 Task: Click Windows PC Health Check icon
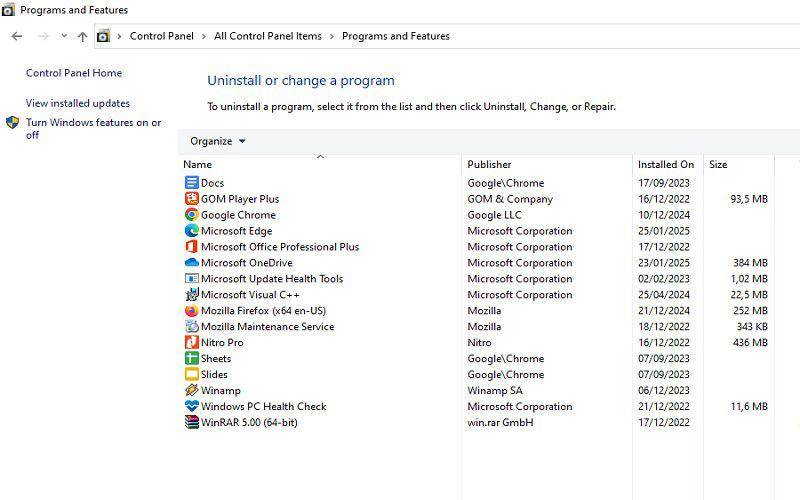[x=191, y=406]
